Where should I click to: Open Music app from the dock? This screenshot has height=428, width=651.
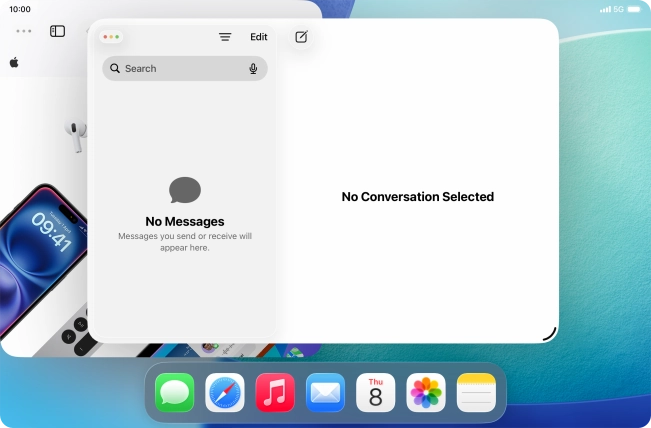pyautogui.click(x=275, y=392)
